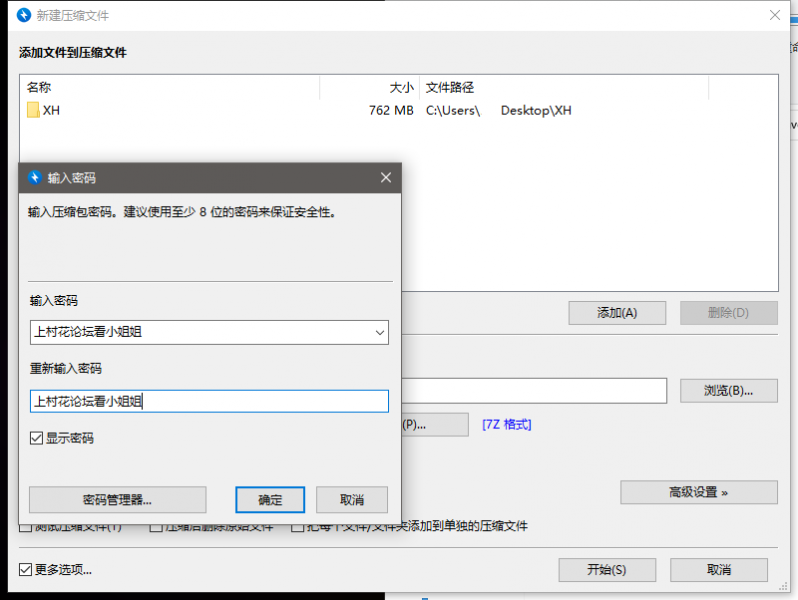798x600 pixels.
Task: Click the 文件路径 column header
Action: tap(450, 87)
